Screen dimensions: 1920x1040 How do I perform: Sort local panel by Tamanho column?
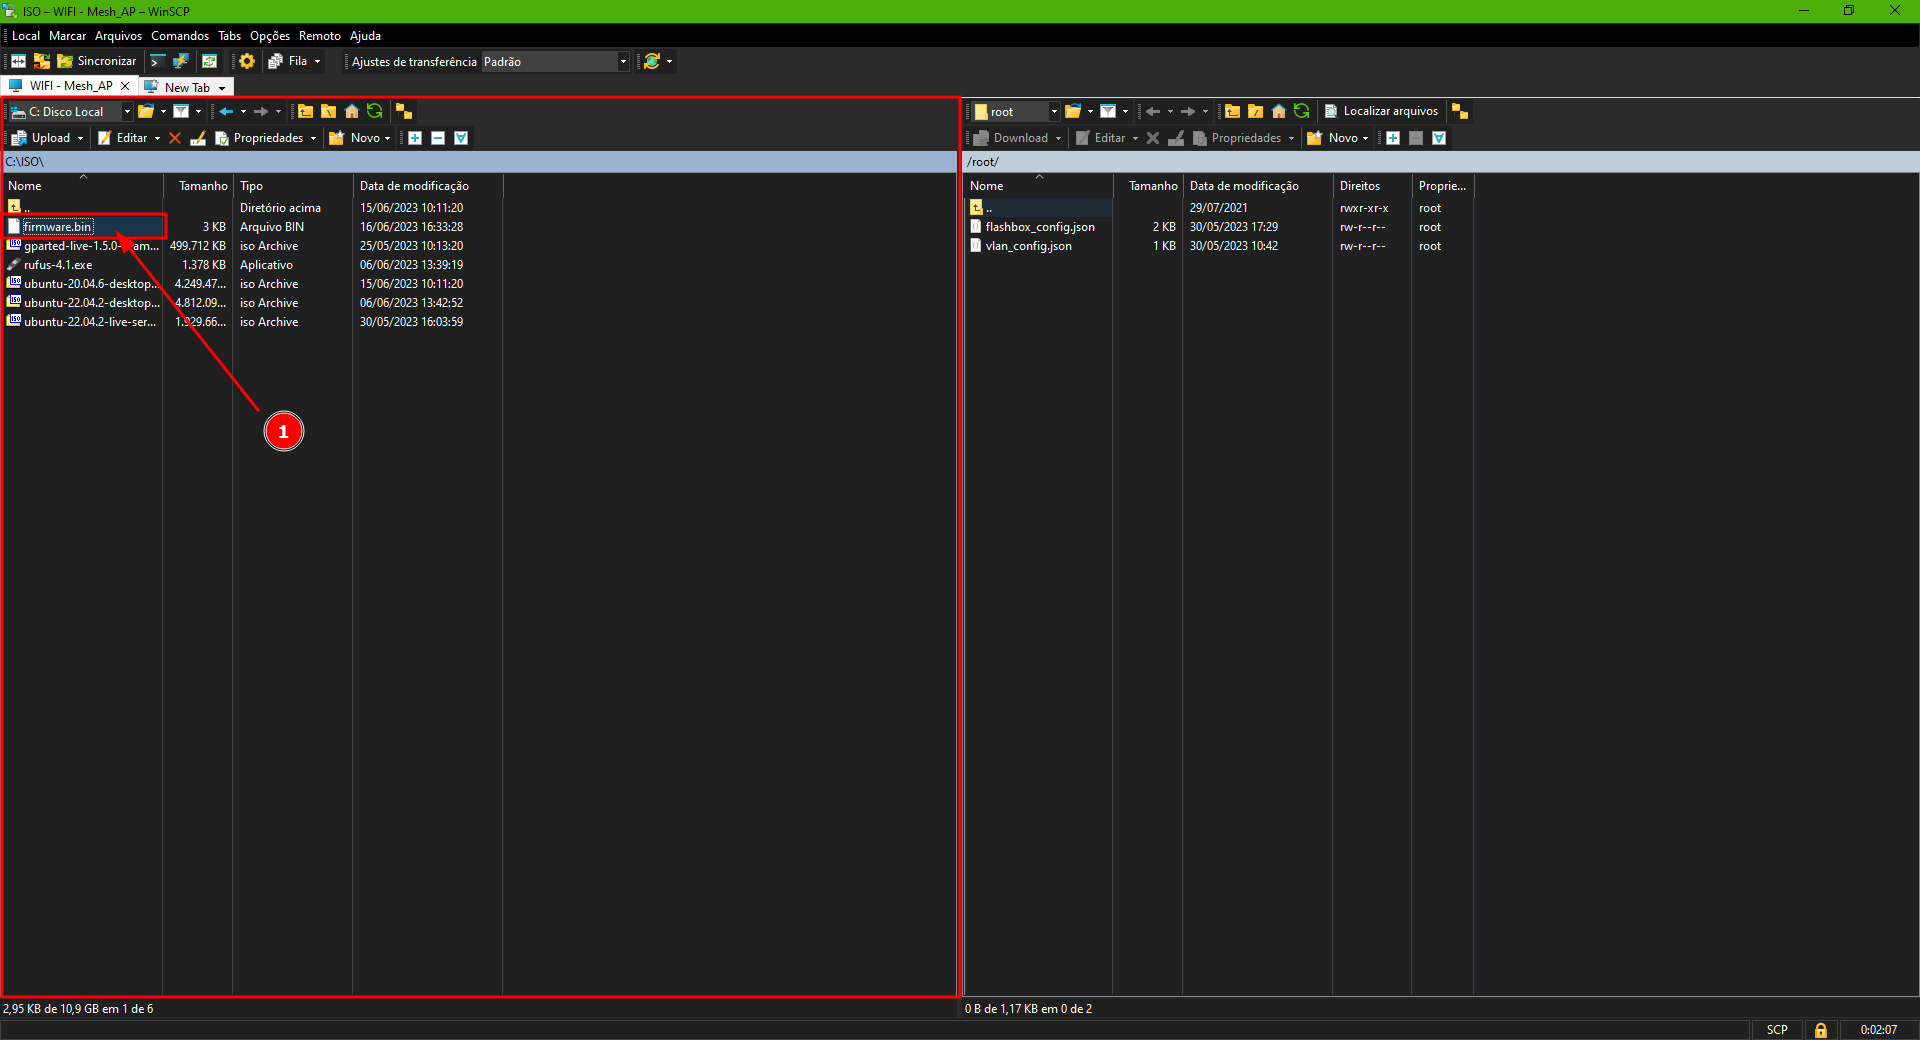tap(198, 186)
